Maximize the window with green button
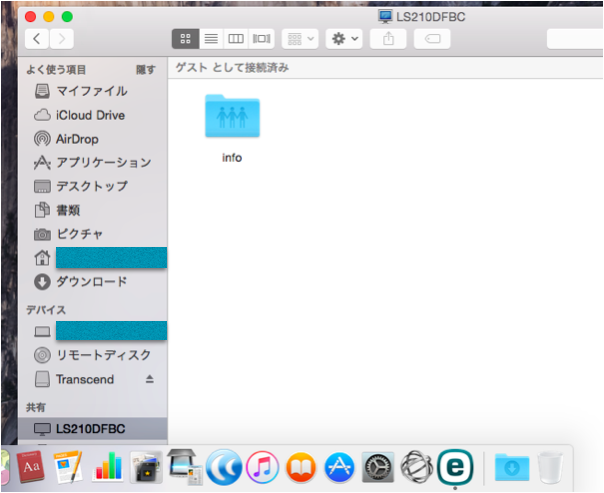Screen dimensions: 604x493 (67, 17)
